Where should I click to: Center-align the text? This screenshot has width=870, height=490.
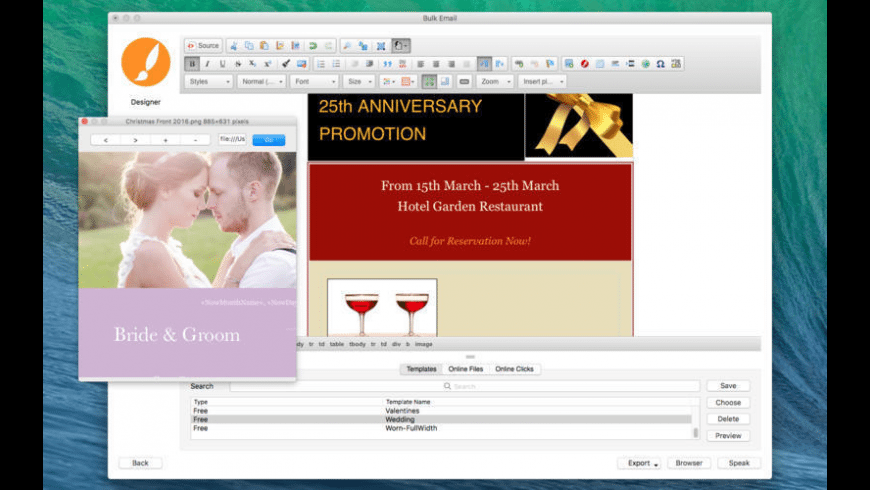(436, 64)
